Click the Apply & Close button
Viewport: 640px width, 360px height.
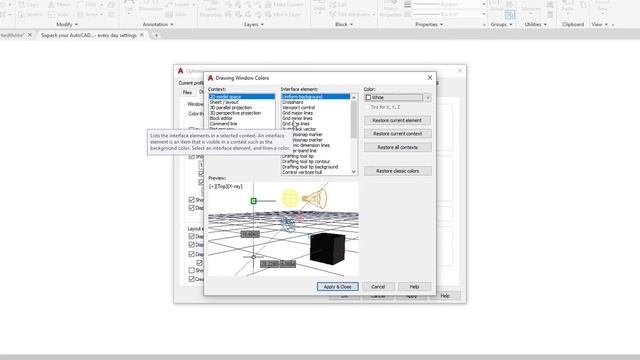coord(338,287)
